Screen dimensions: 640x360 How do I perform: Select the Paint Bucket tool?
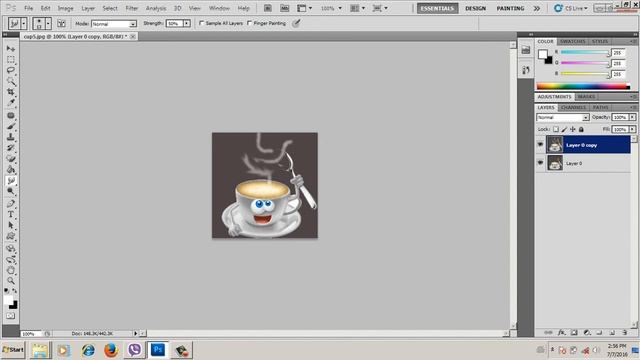coord(11,169)
